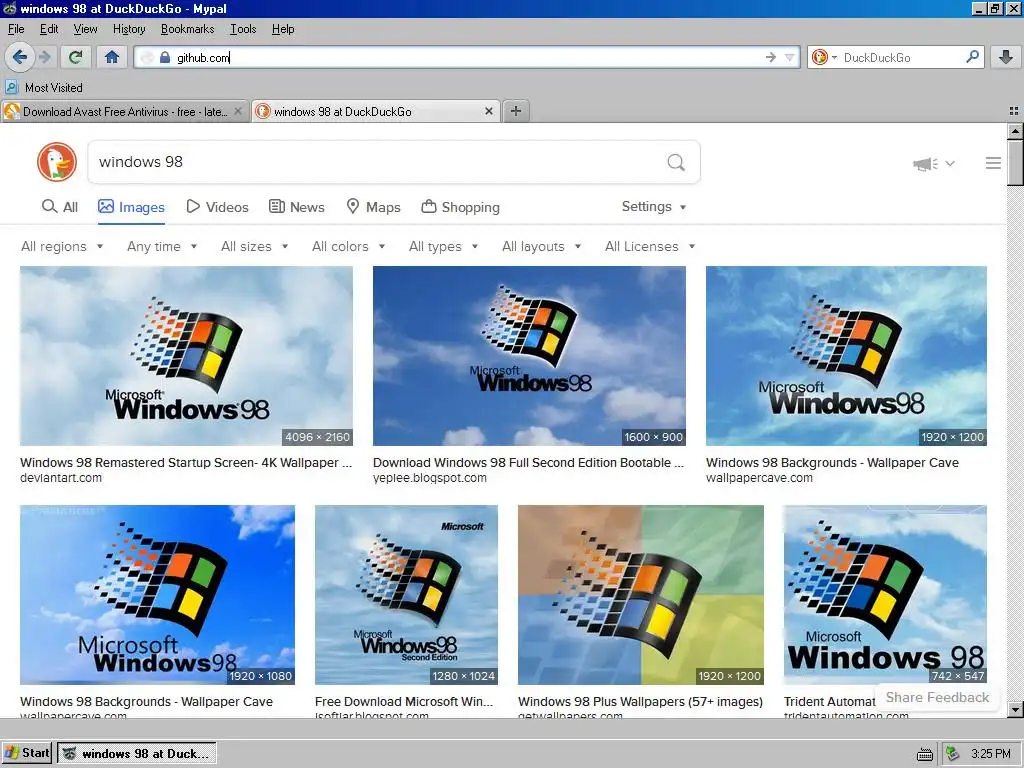1024x768 pixels.
Task: Open the File menu
Action: point(16,29)
